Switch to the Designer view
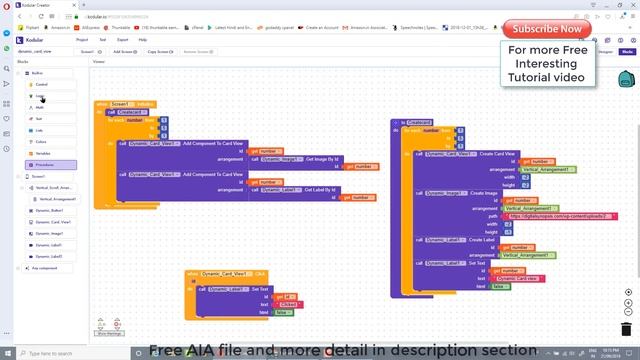 606,52
